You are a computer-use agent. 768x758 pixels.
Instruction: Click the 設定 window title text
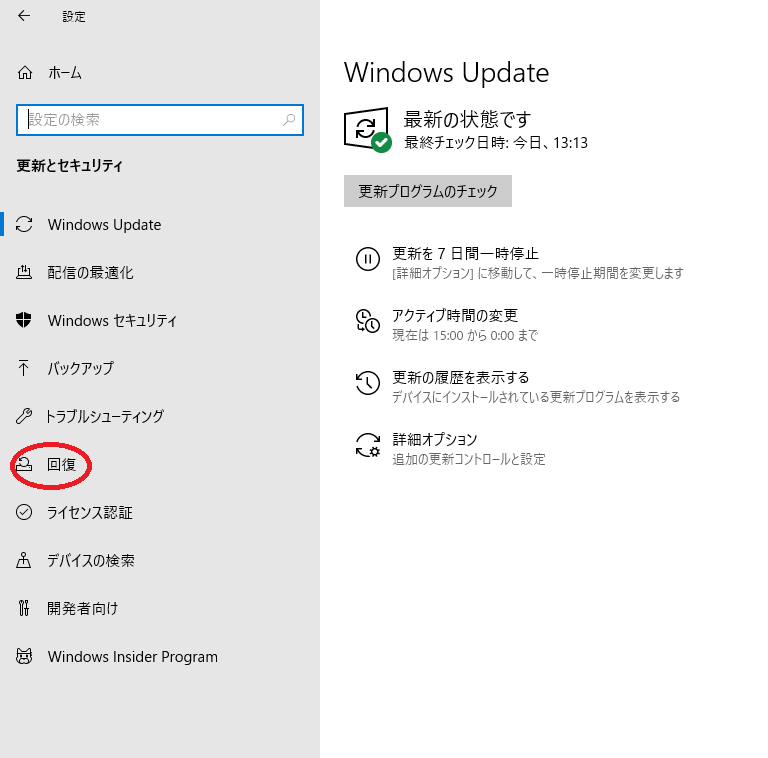74,16
